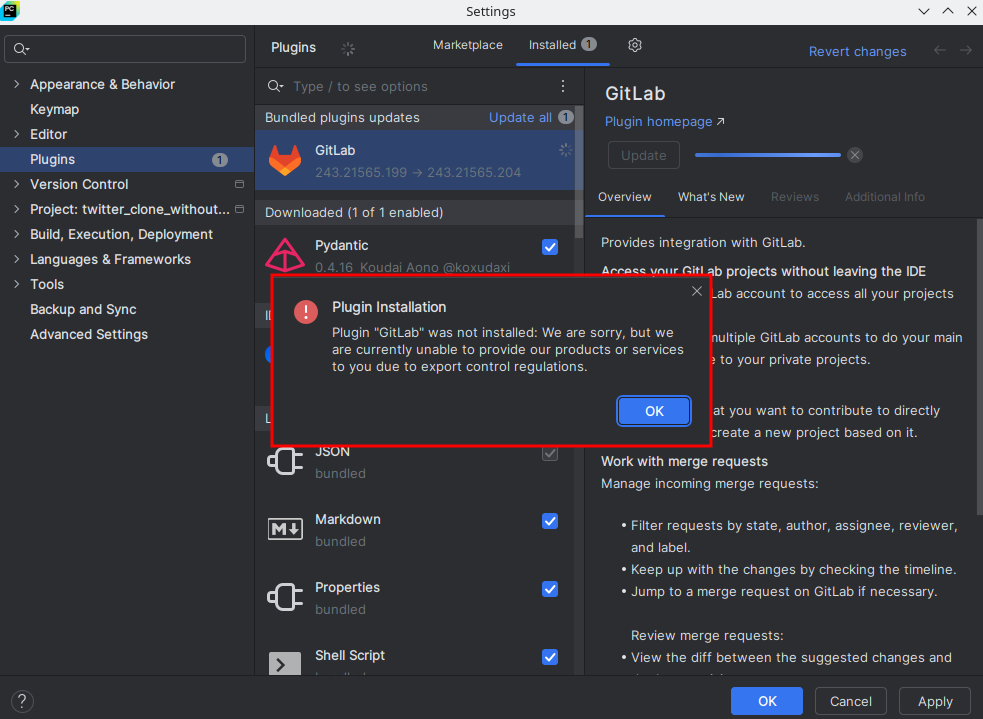Viewport: 983px width, 719px height.
Task: Click the Apply button
Action: tap(935, 701)
